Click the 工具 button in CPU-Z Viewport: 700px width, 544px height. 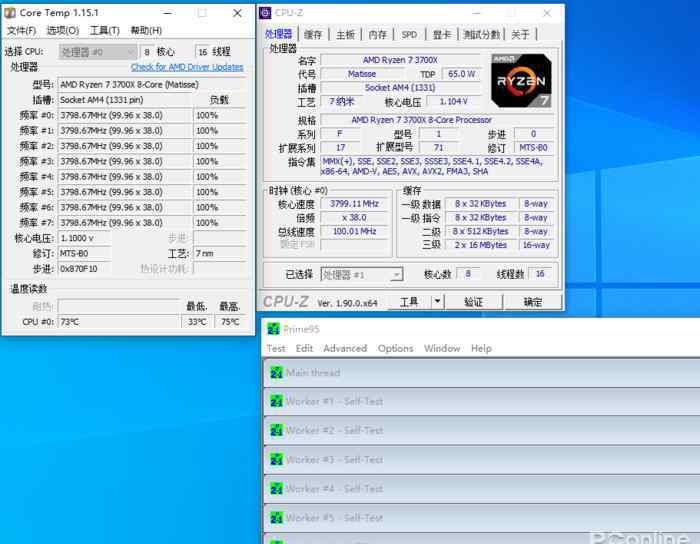coord(409,302)
